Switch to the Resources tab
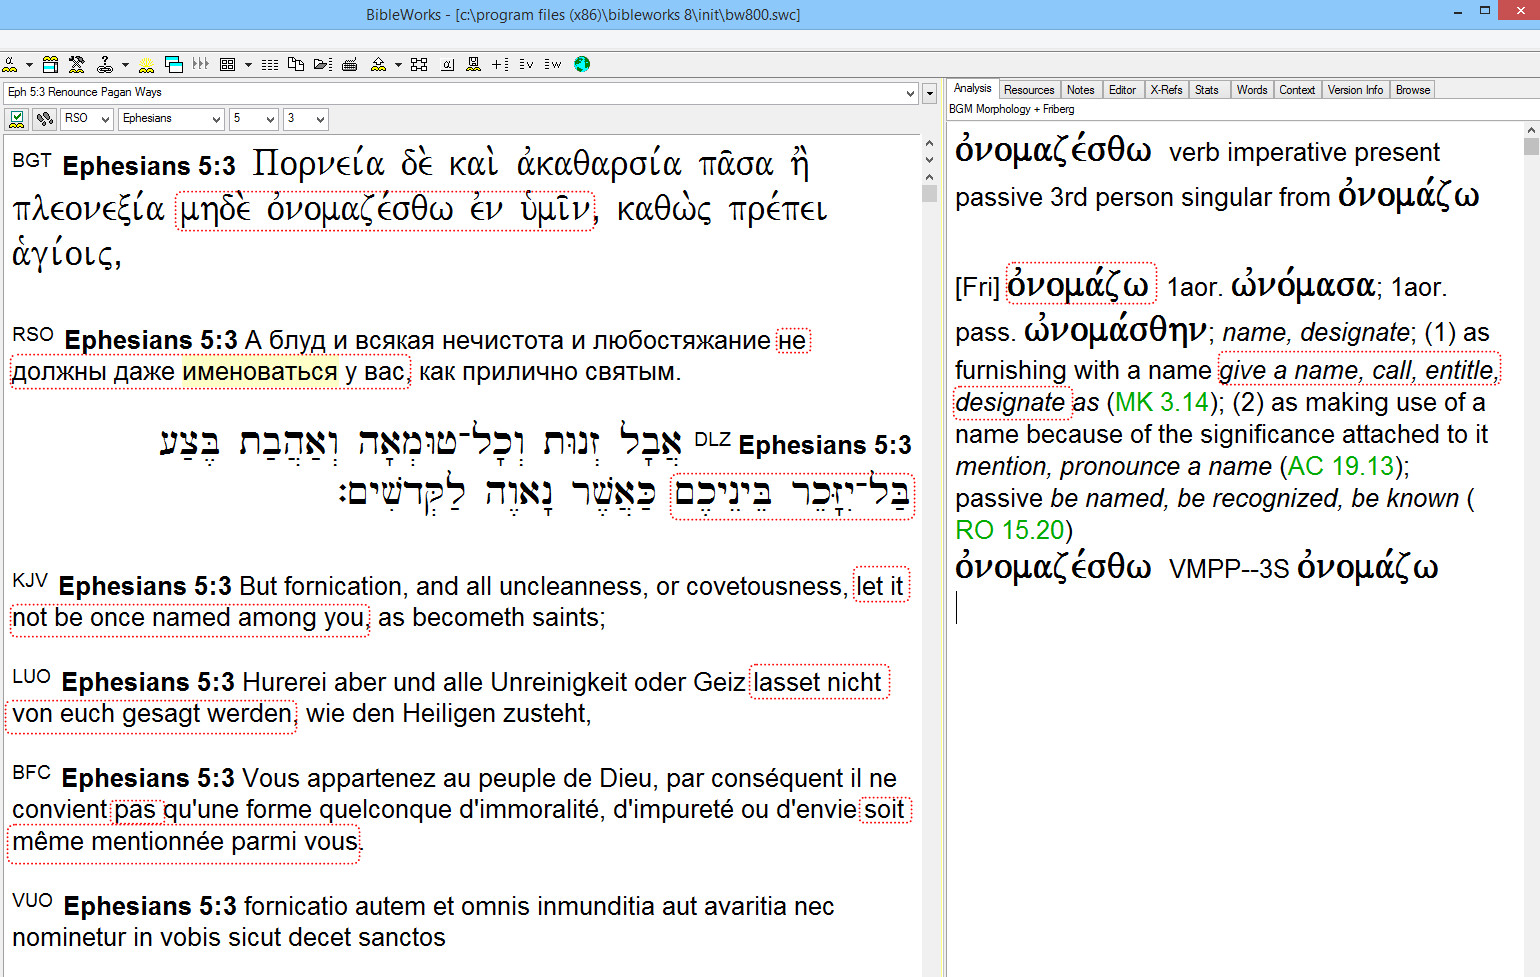Image resolution: width=1540 pixels, height=977 pixels. click(1029, 90)
